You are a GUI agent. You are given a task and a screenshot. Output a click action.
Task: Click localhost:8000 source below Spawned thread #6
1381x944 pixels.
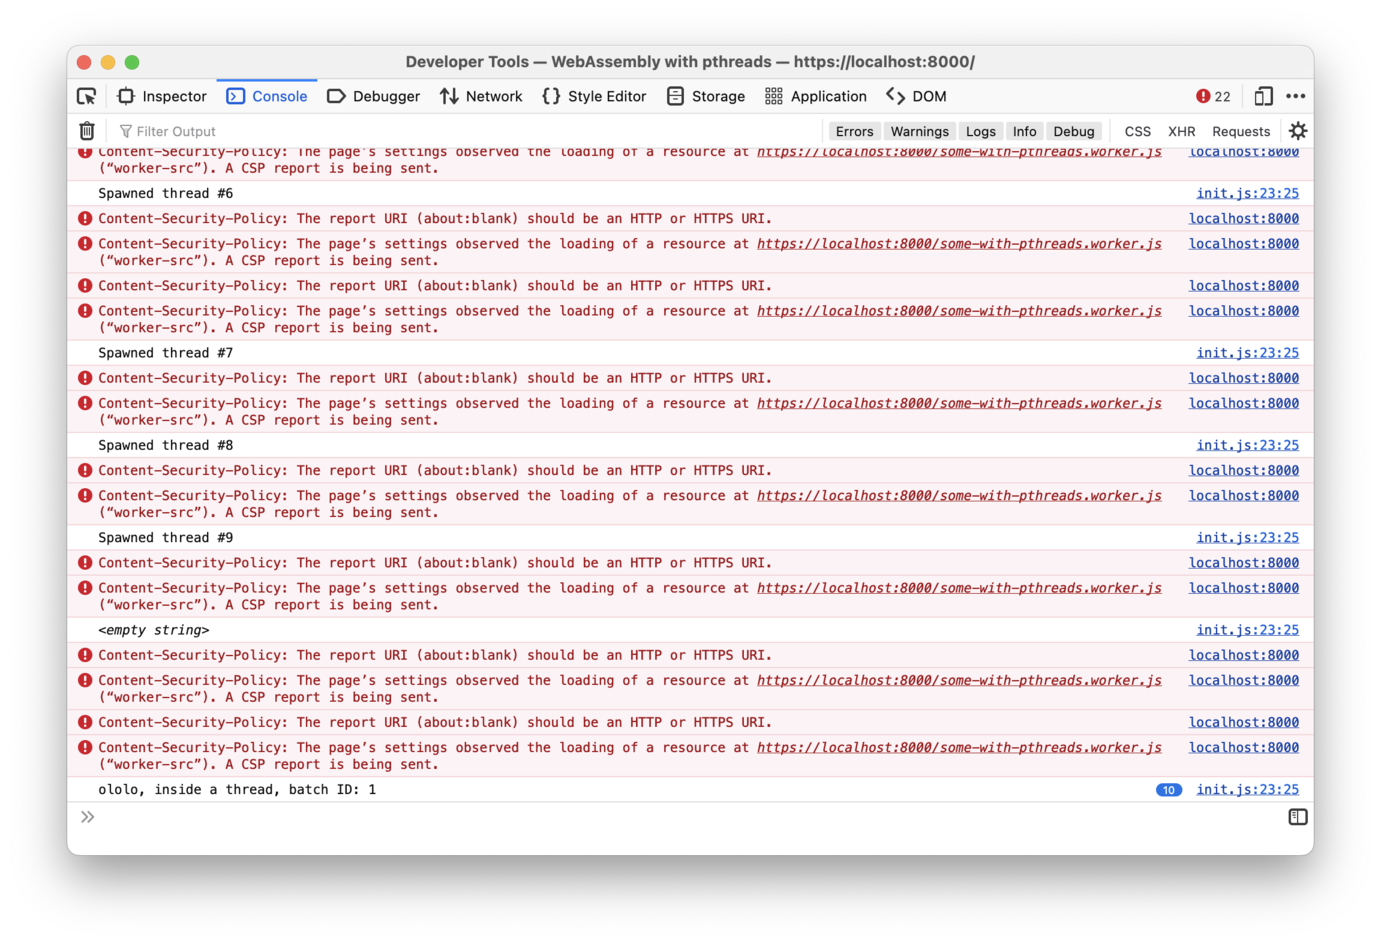point(1243,218)
